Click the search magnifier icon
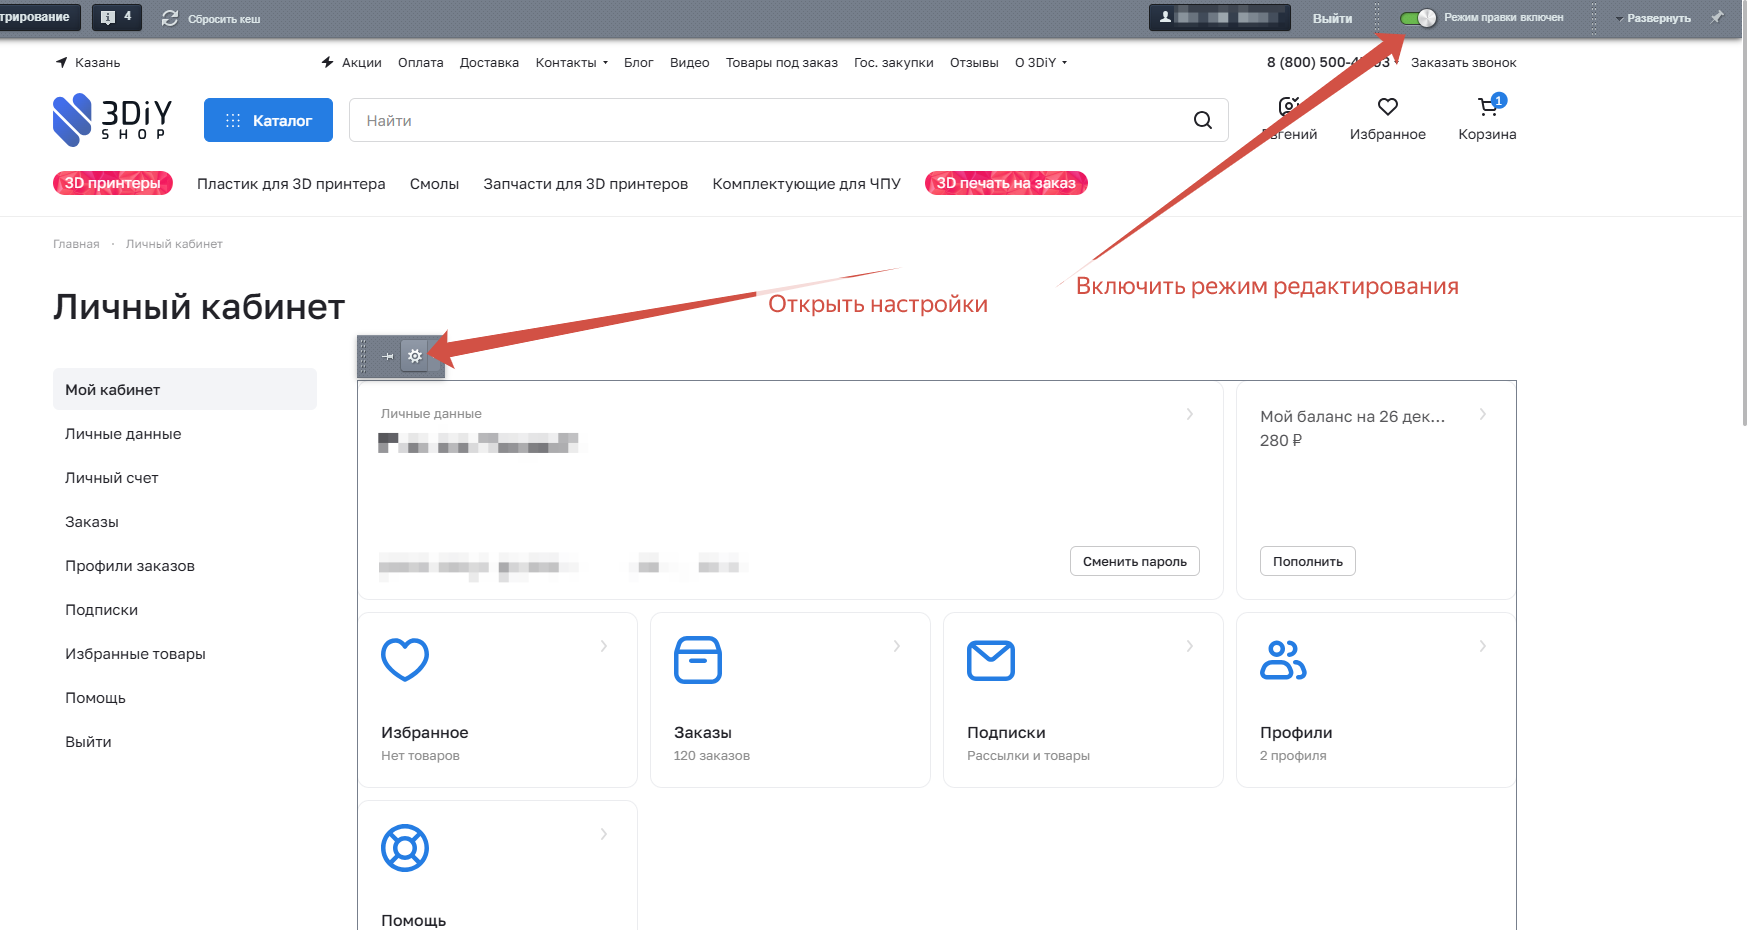 [1203, 120]
